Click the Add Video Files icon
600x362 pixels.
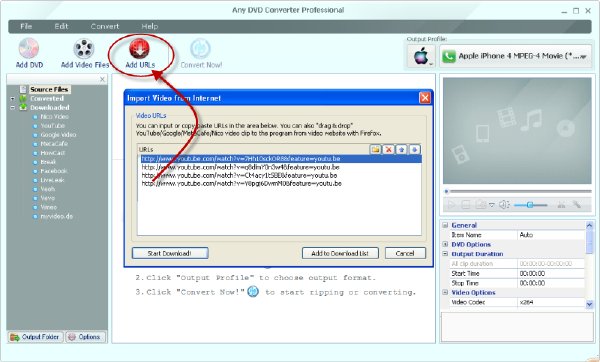click(84, 49)
